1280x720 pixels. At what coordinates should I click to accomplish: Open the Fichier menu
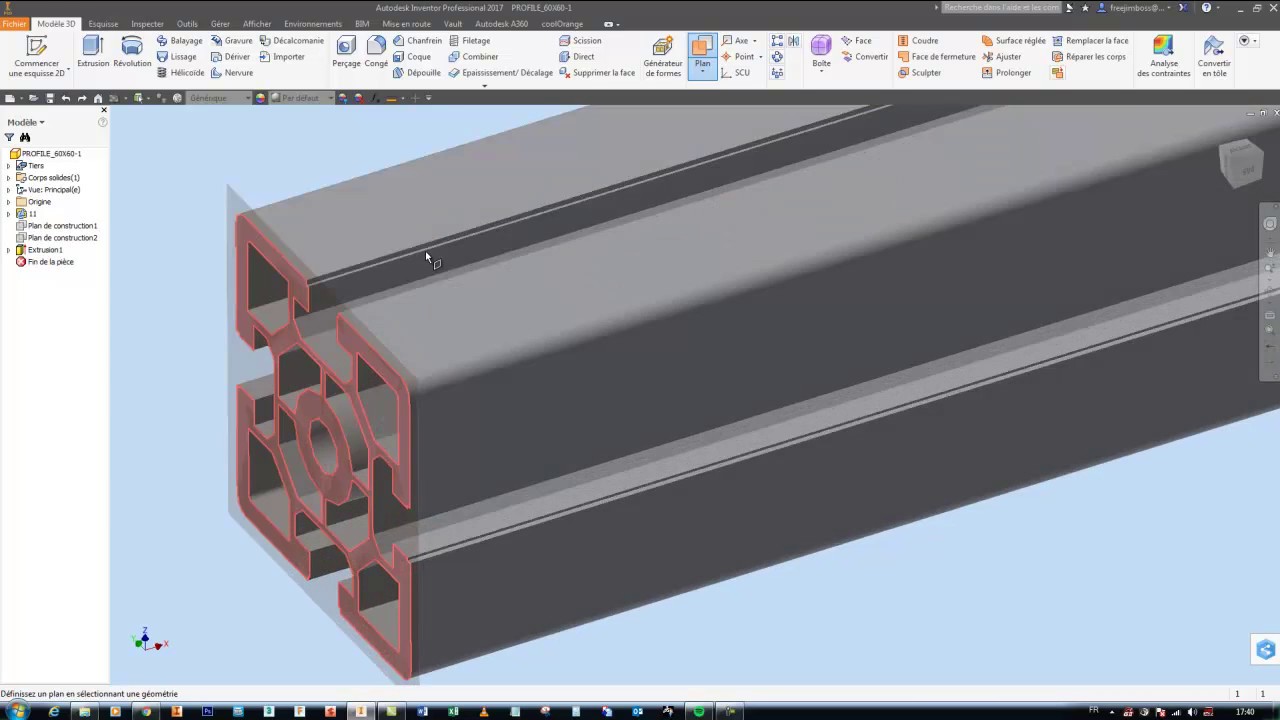[x=15, y=24]
